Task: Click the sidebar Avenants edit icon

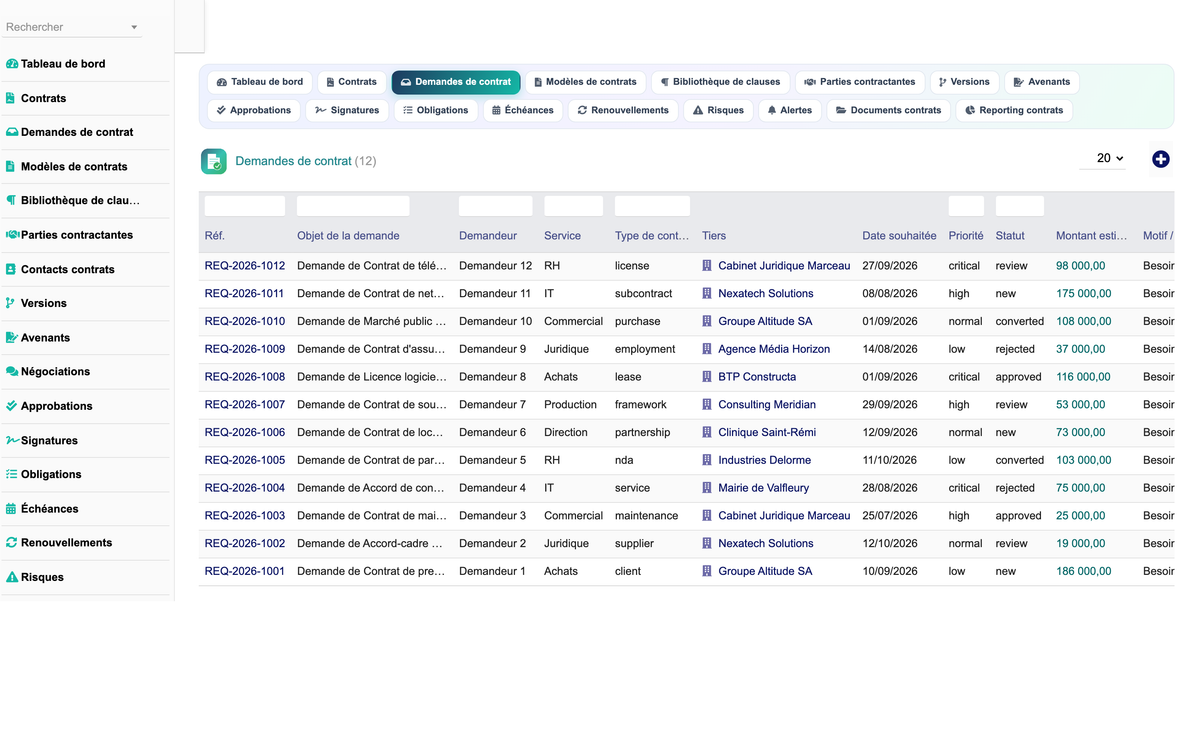Action: point(12,338)
